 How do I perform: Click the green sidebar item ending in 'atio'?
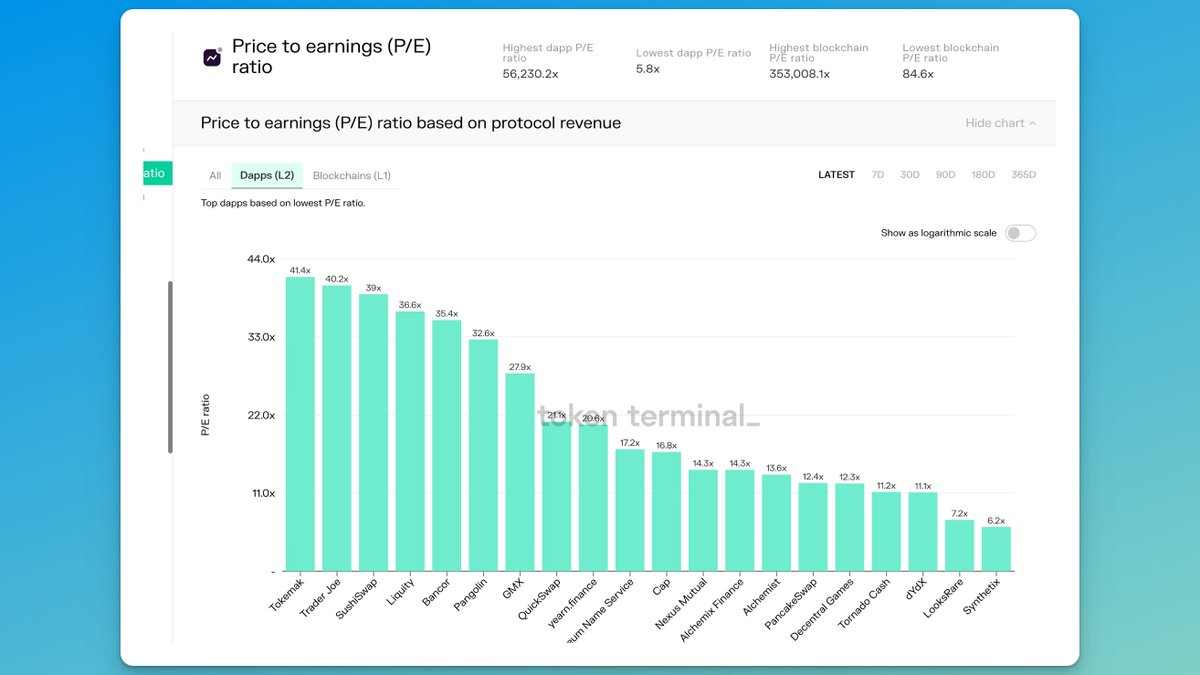(156, 173)
